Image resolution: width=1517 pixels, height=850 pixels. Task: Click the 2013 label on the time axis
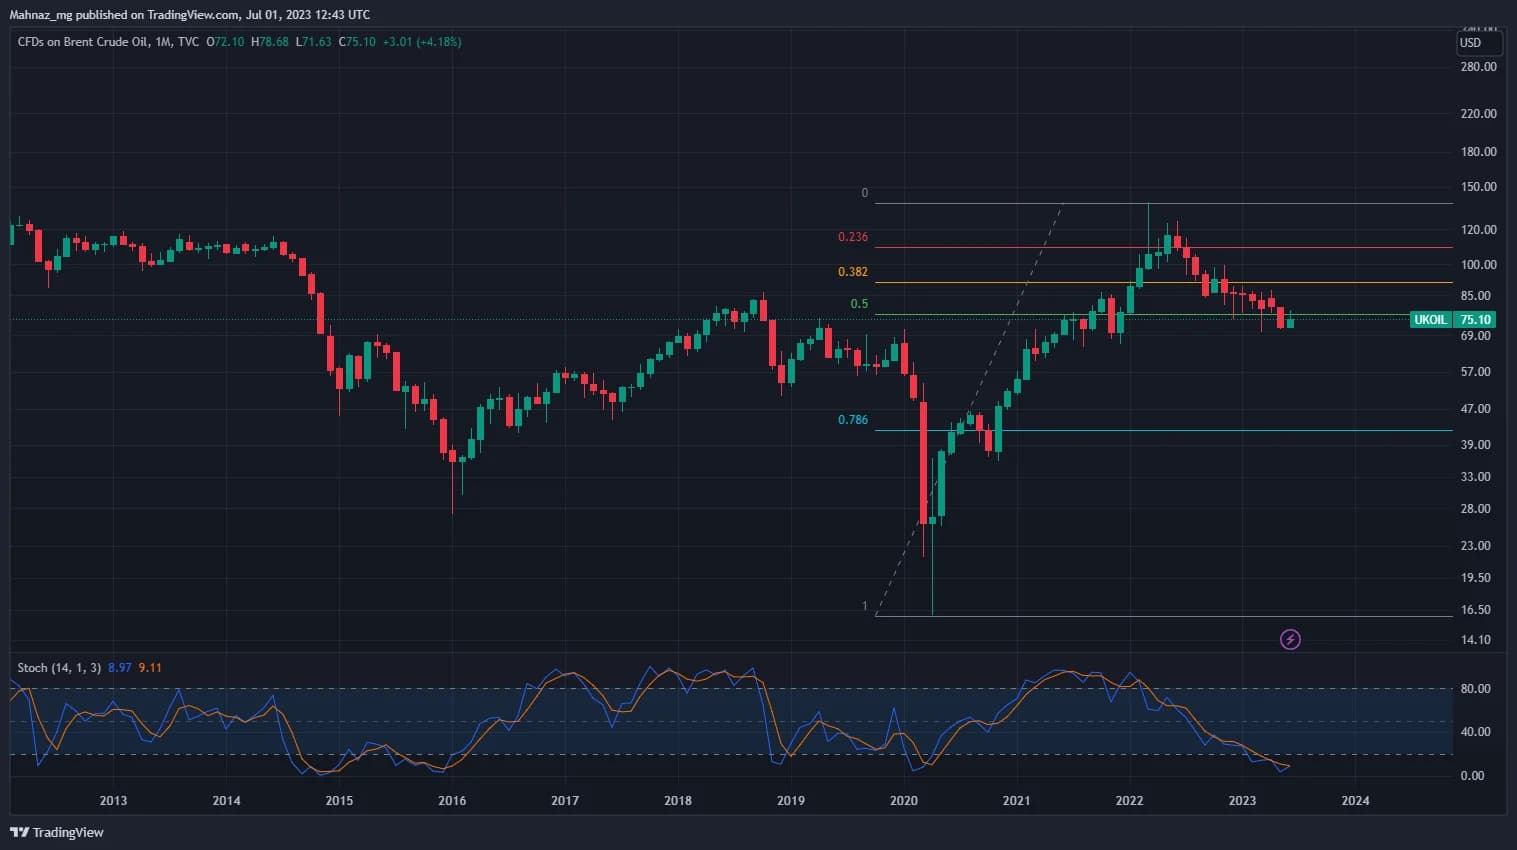pyautogui.click(x=113, y=800)
